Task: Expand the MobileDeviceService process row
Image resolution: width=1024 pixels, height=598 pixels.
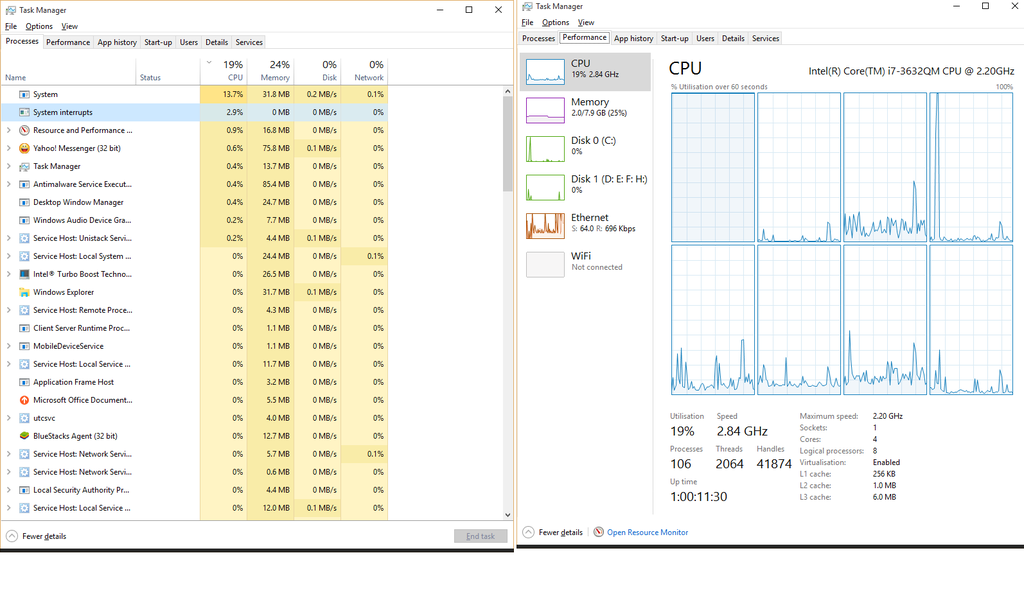Action: [x=9, y=346]
